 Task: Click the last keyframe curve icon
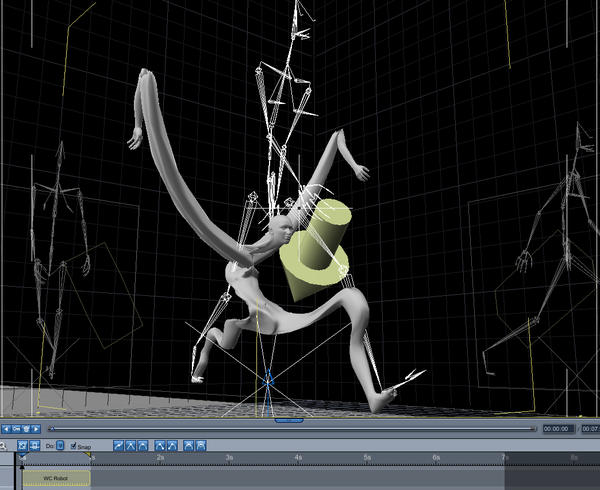pyautogui.click(x=201, y=446)
